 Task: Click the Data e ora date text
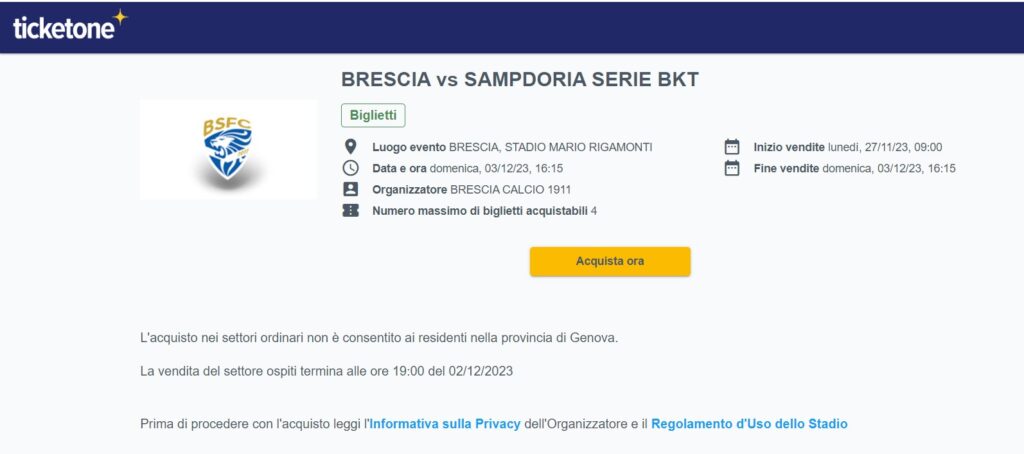468,169
